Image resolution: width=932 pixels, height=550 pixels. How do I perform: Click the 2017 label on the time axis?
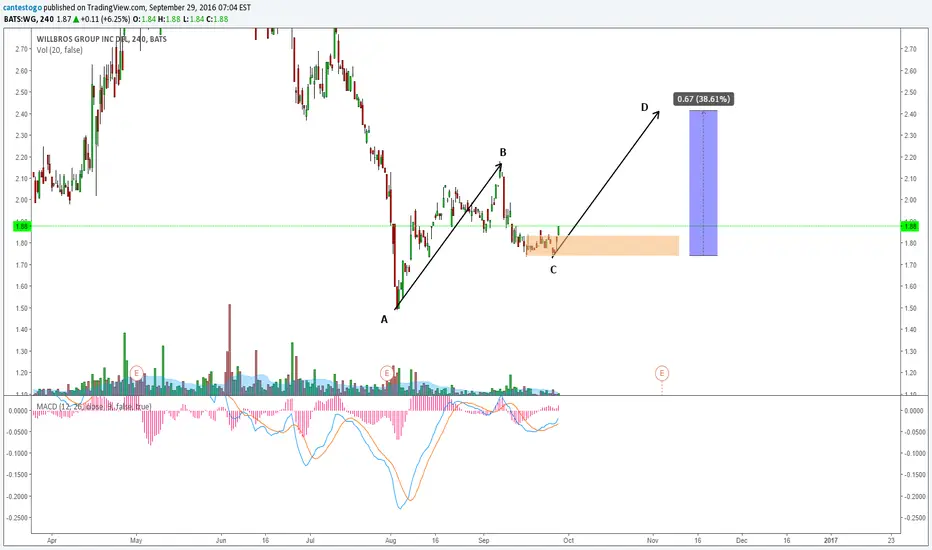point(830,540)
